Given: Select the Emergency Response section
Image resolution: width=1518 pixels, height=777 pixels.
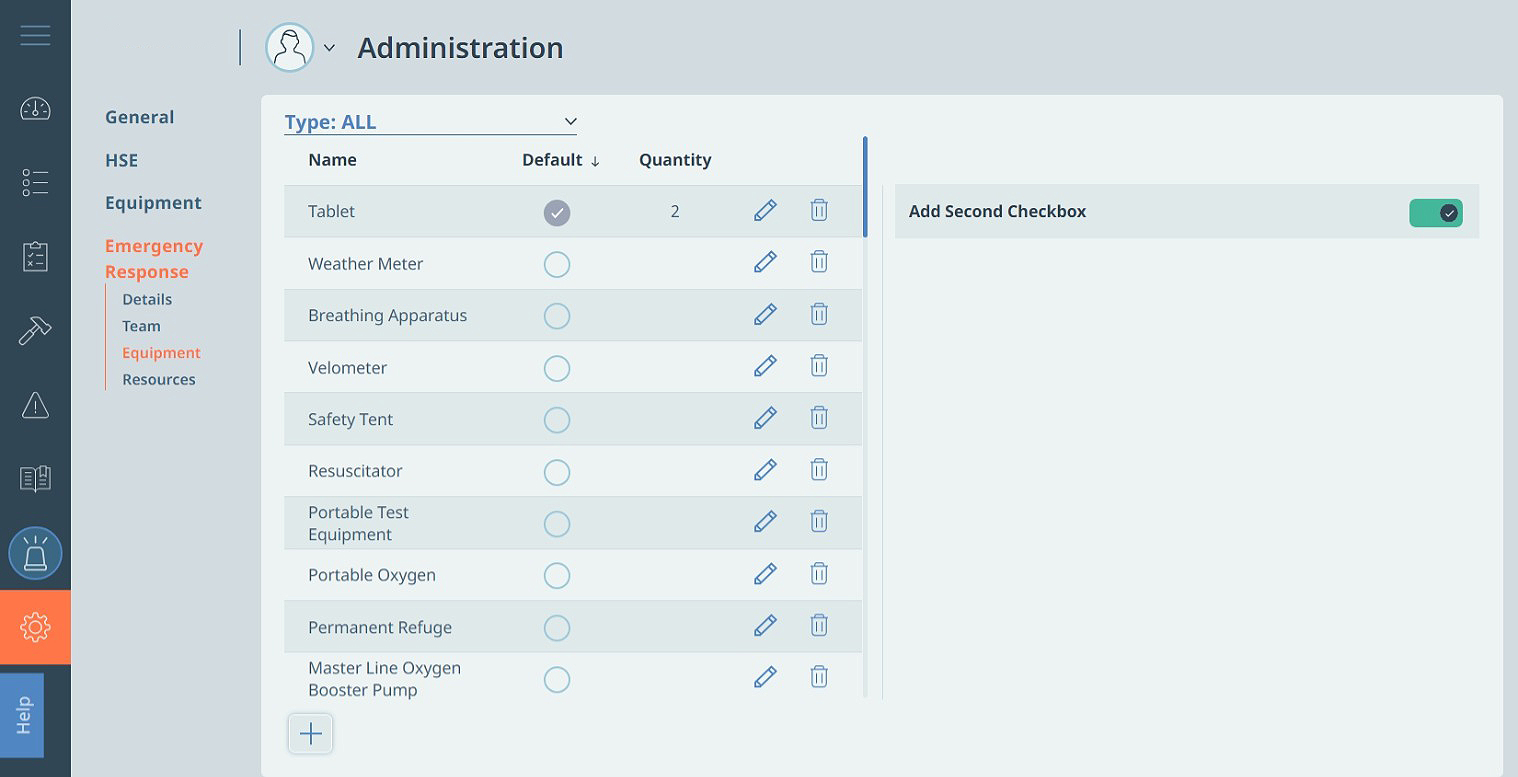Looking at the screenshot, I should (x=154, y=259).
